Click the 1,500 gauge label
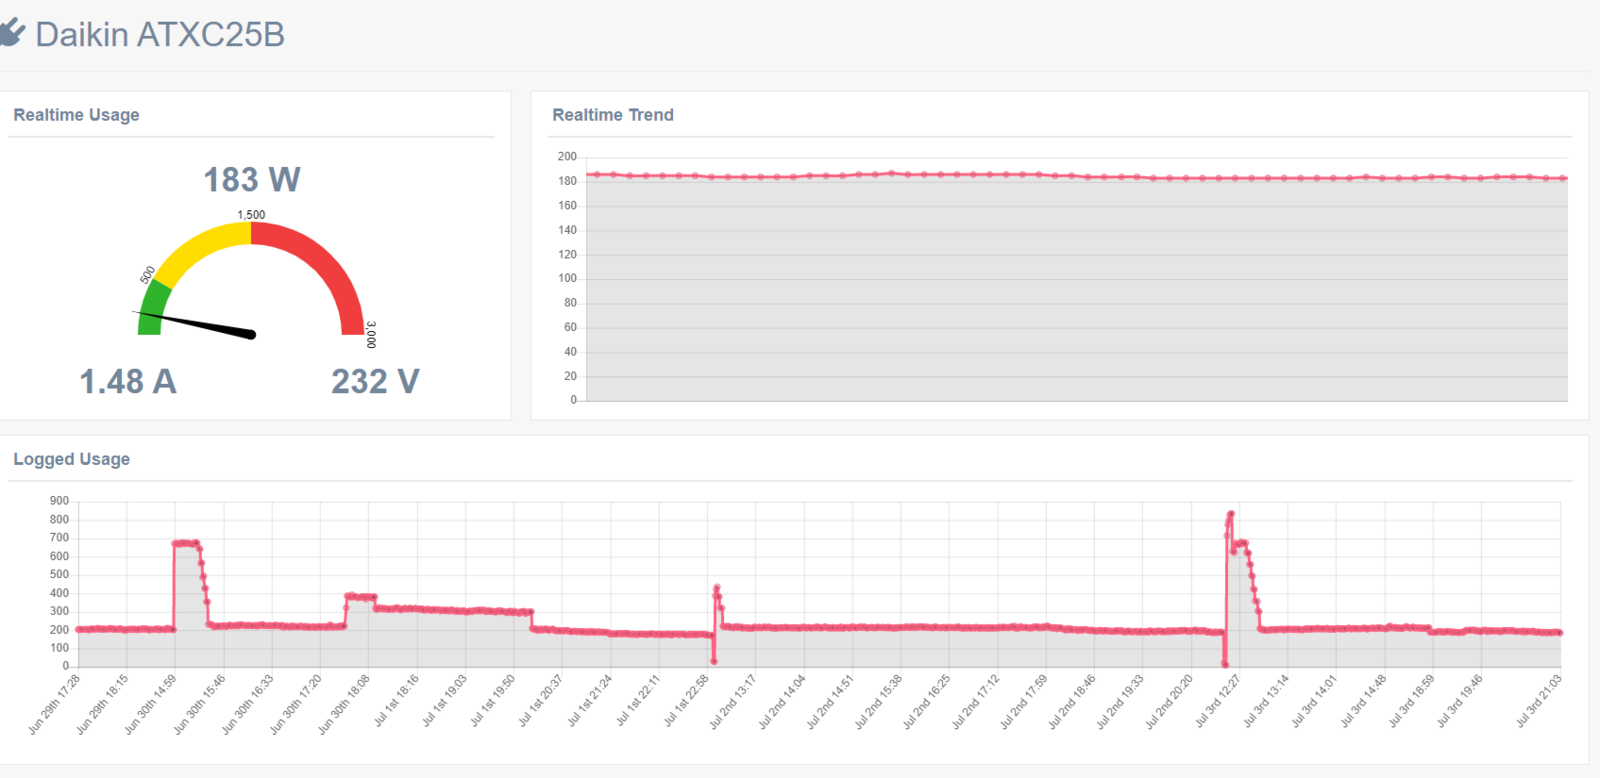Viewport: 1600px width, 778px height. (251, 215)
